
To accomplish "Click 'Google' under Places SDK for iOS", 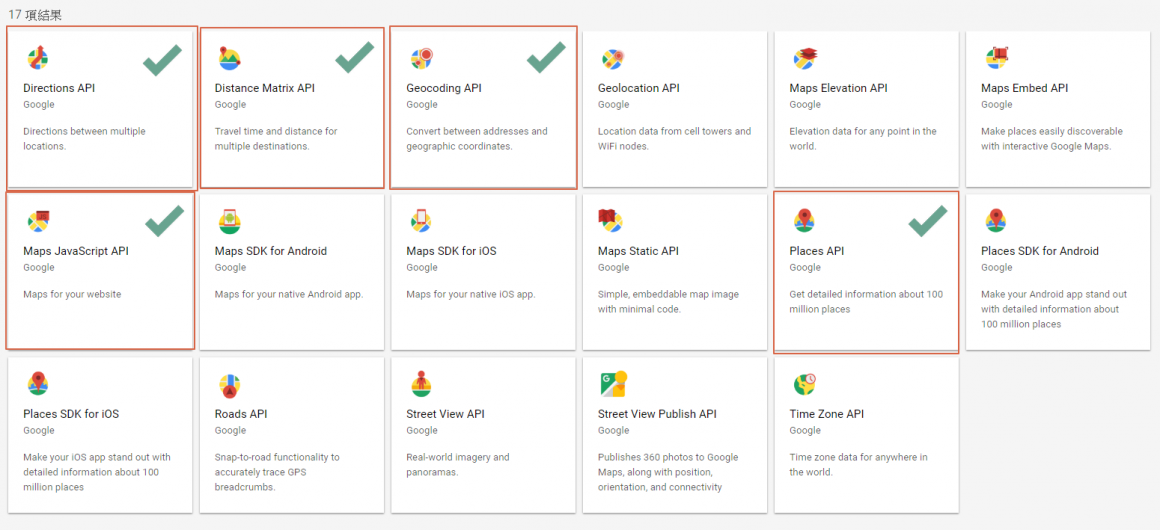I will pyautogui.click(x=38, y=430).
